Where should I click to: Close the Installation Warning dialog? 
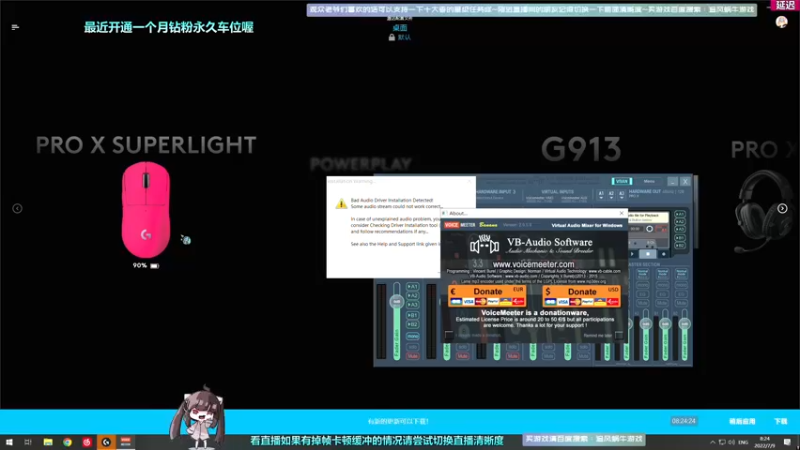coord(469,181)
